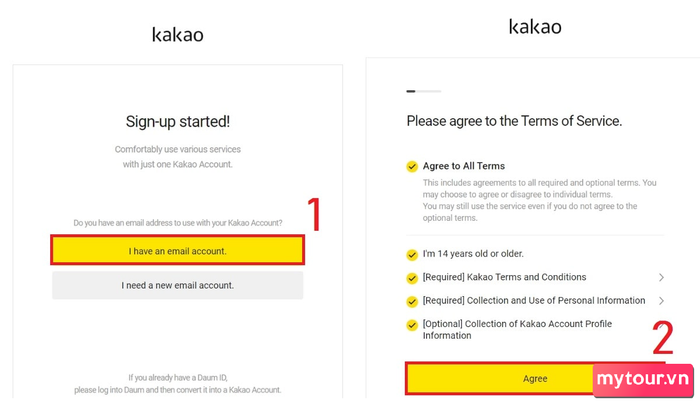The width and height of the screenshot is (700, 405).
Task: Click the sign-up step progress bar
Action: [x=423, y=91]
